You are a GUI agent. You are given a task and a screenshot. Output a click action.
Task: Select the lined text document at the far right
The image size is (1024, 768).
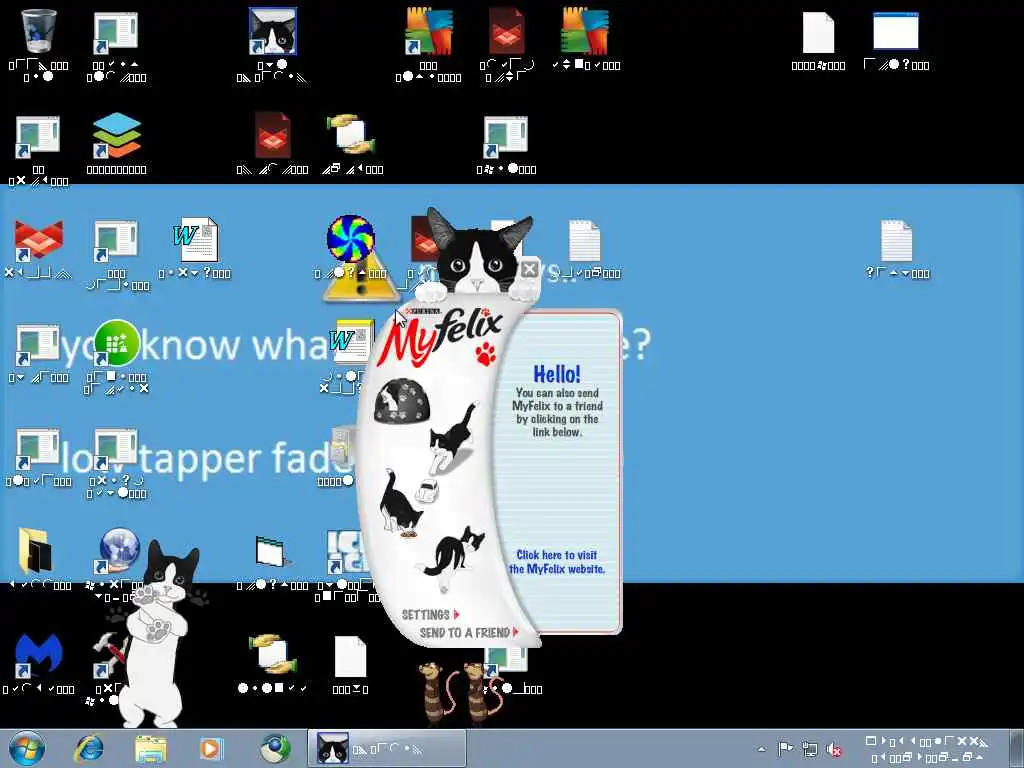pyautogui.click(x=896, y=240)
